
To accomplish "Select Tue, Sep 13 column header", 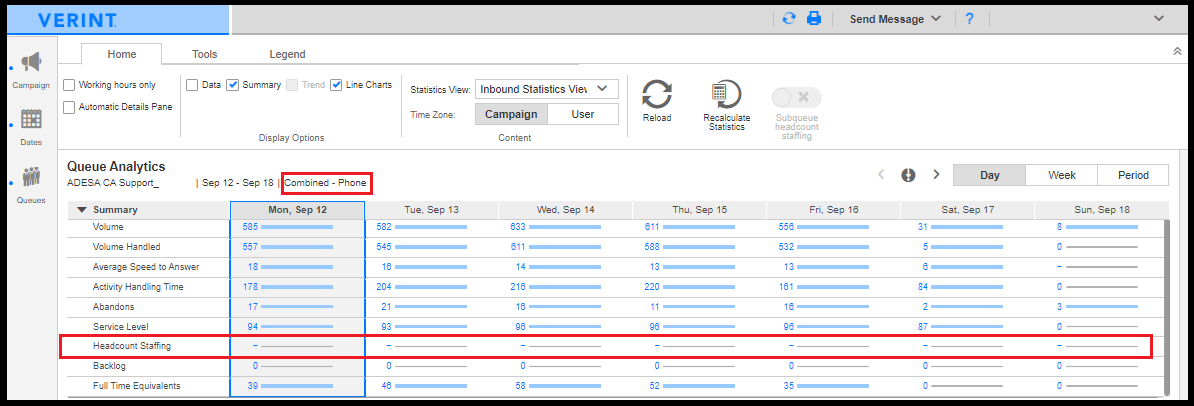I will point(432,209).
